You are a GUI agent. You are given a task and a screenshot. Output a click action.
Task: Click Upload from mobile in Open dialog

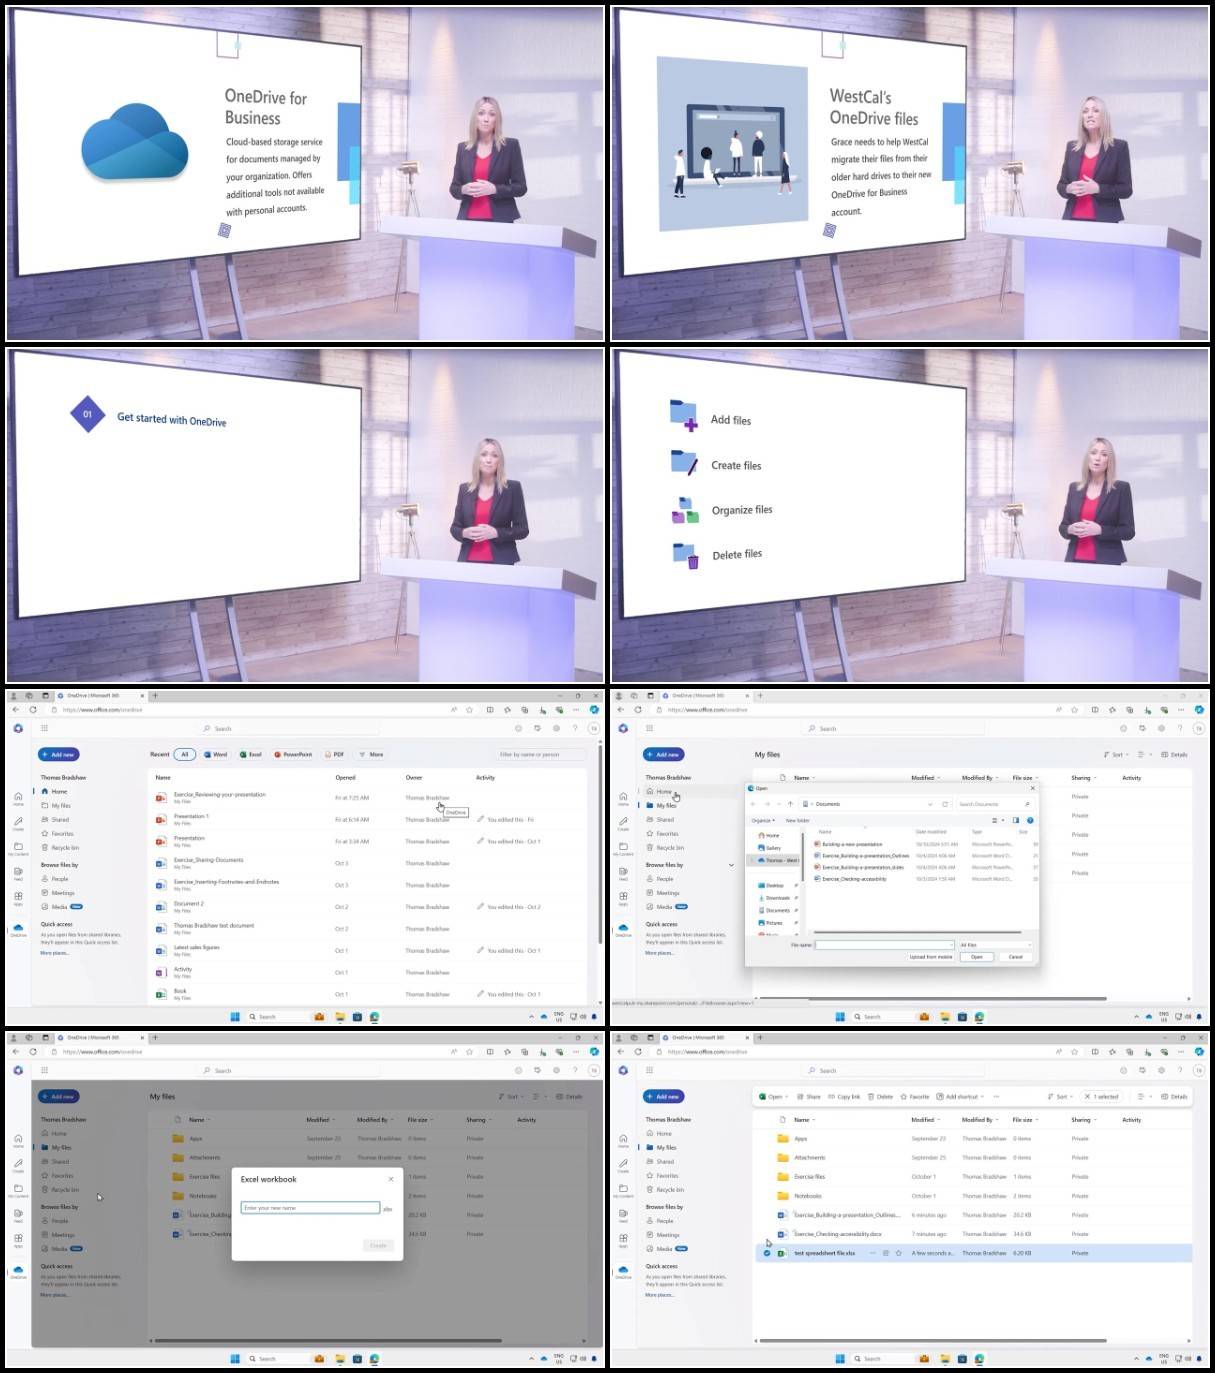(x=931, y=957)
